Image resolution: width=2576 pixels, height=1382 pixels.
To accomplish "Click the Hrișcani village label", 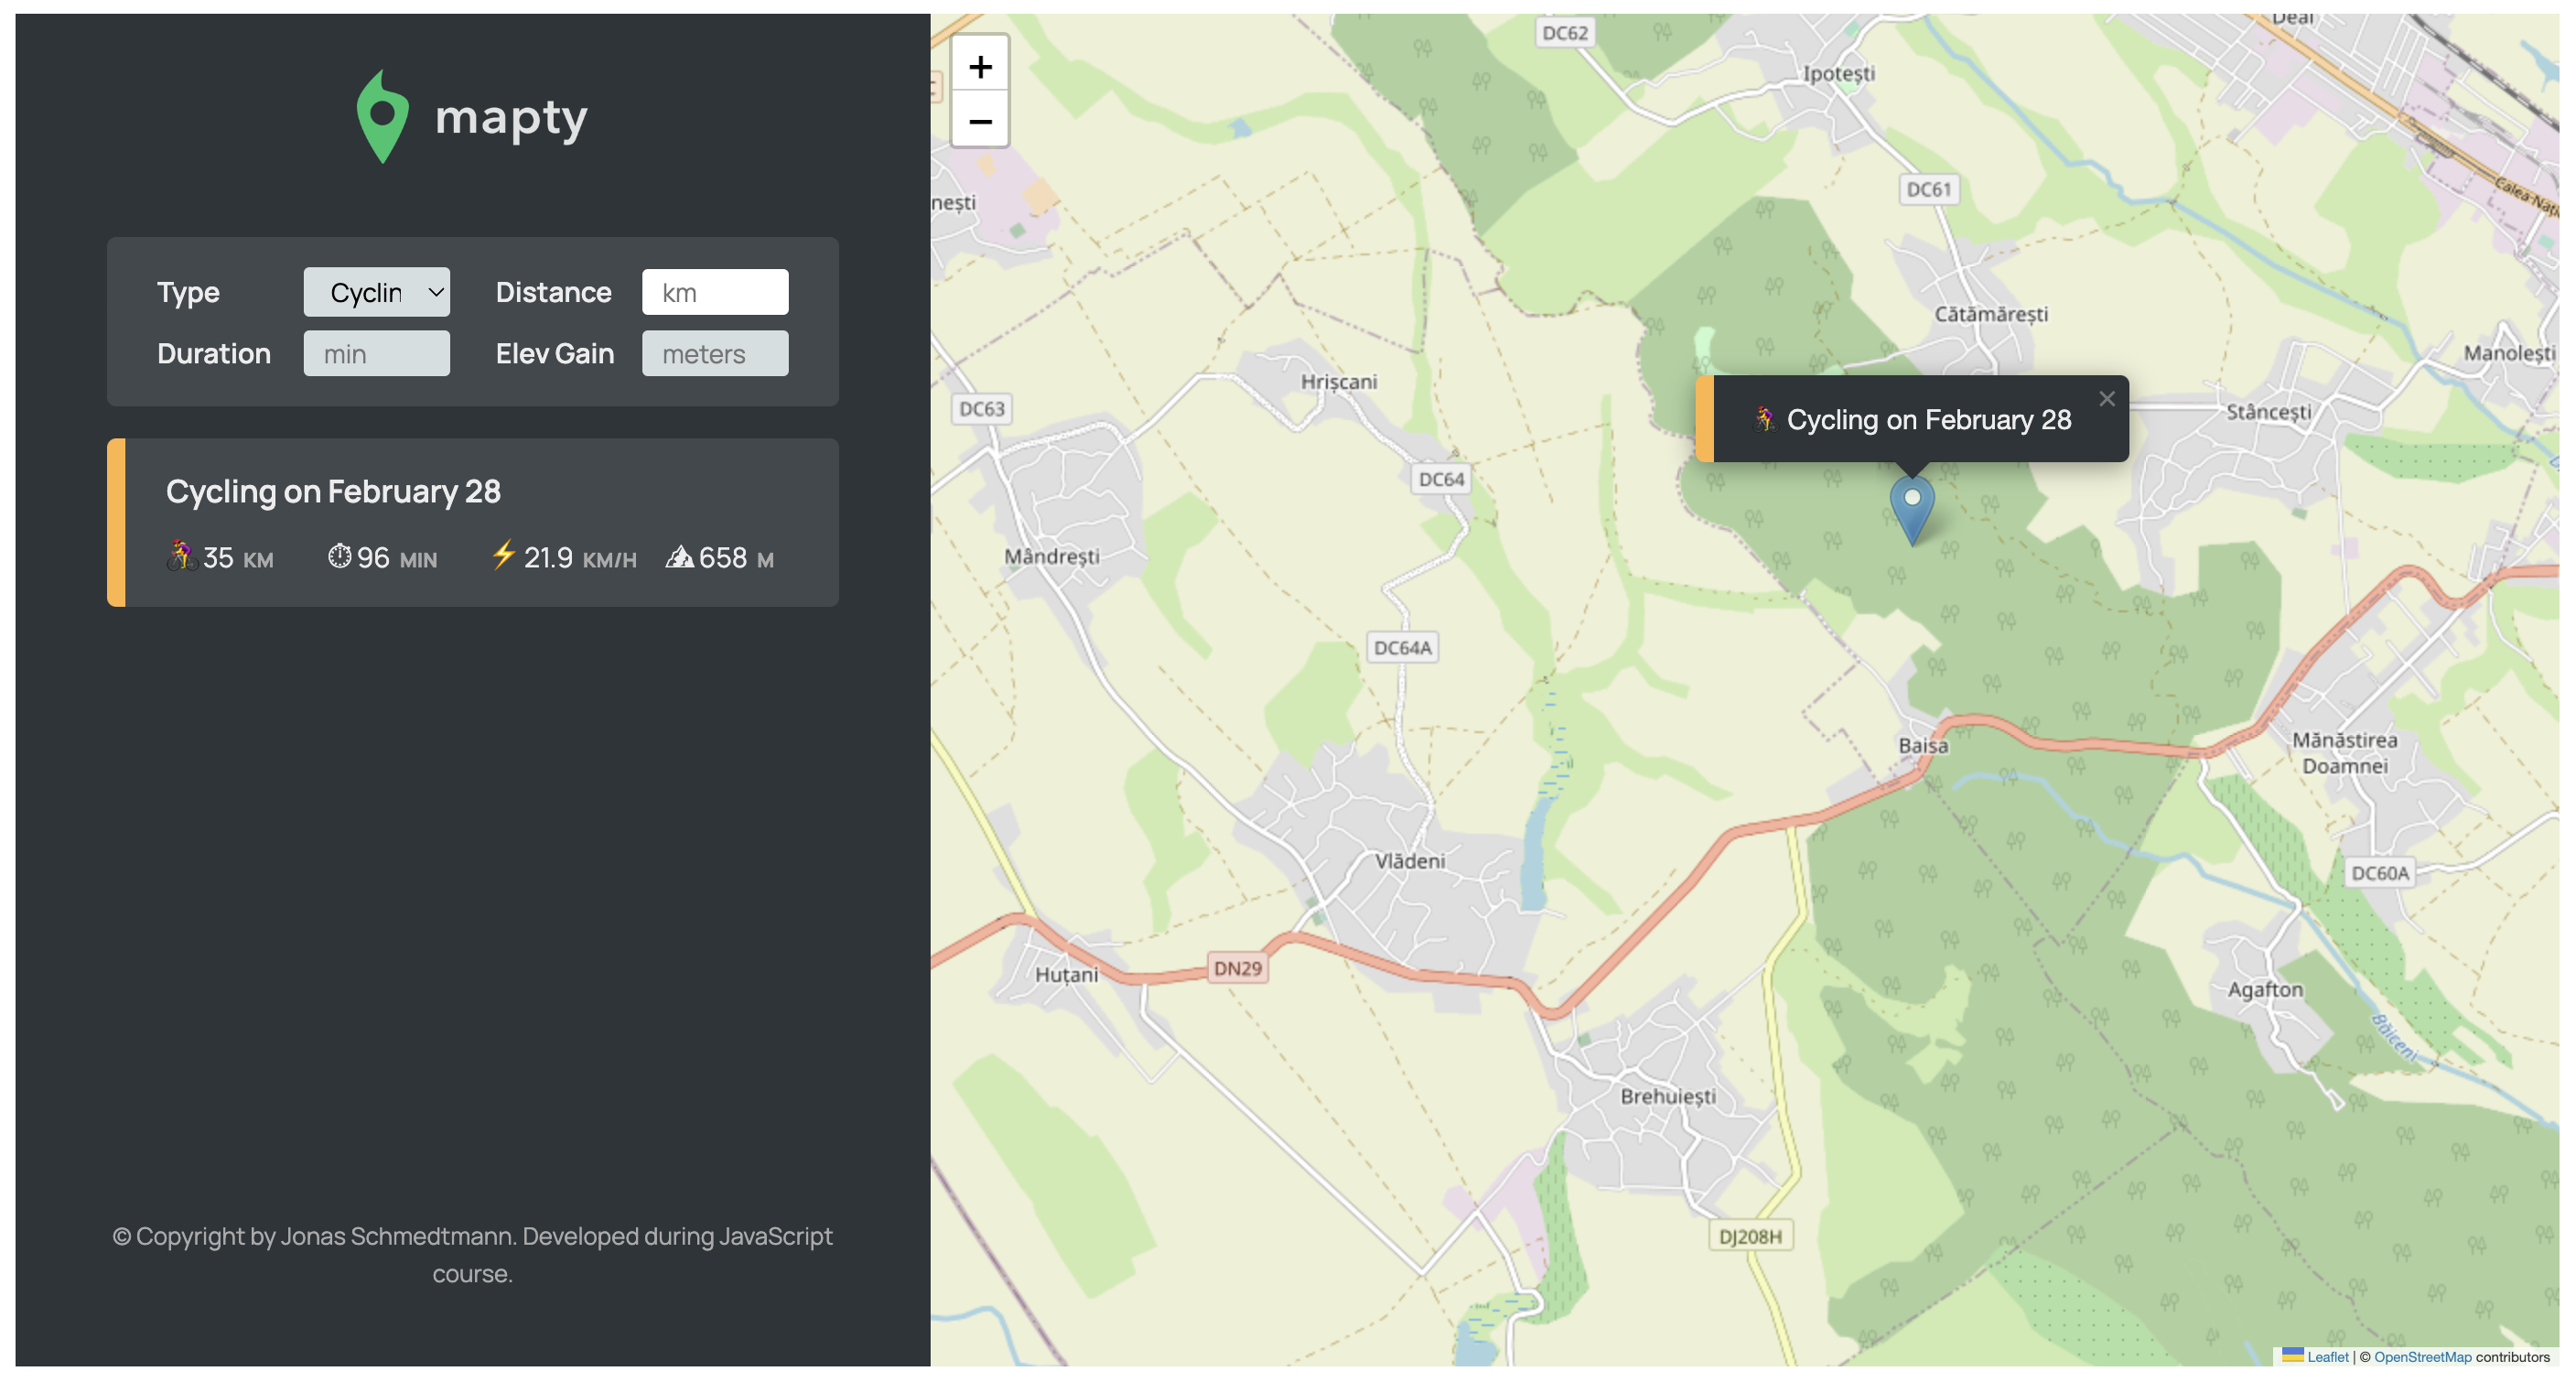I will pyautogui.click(x=1339, y=381).
